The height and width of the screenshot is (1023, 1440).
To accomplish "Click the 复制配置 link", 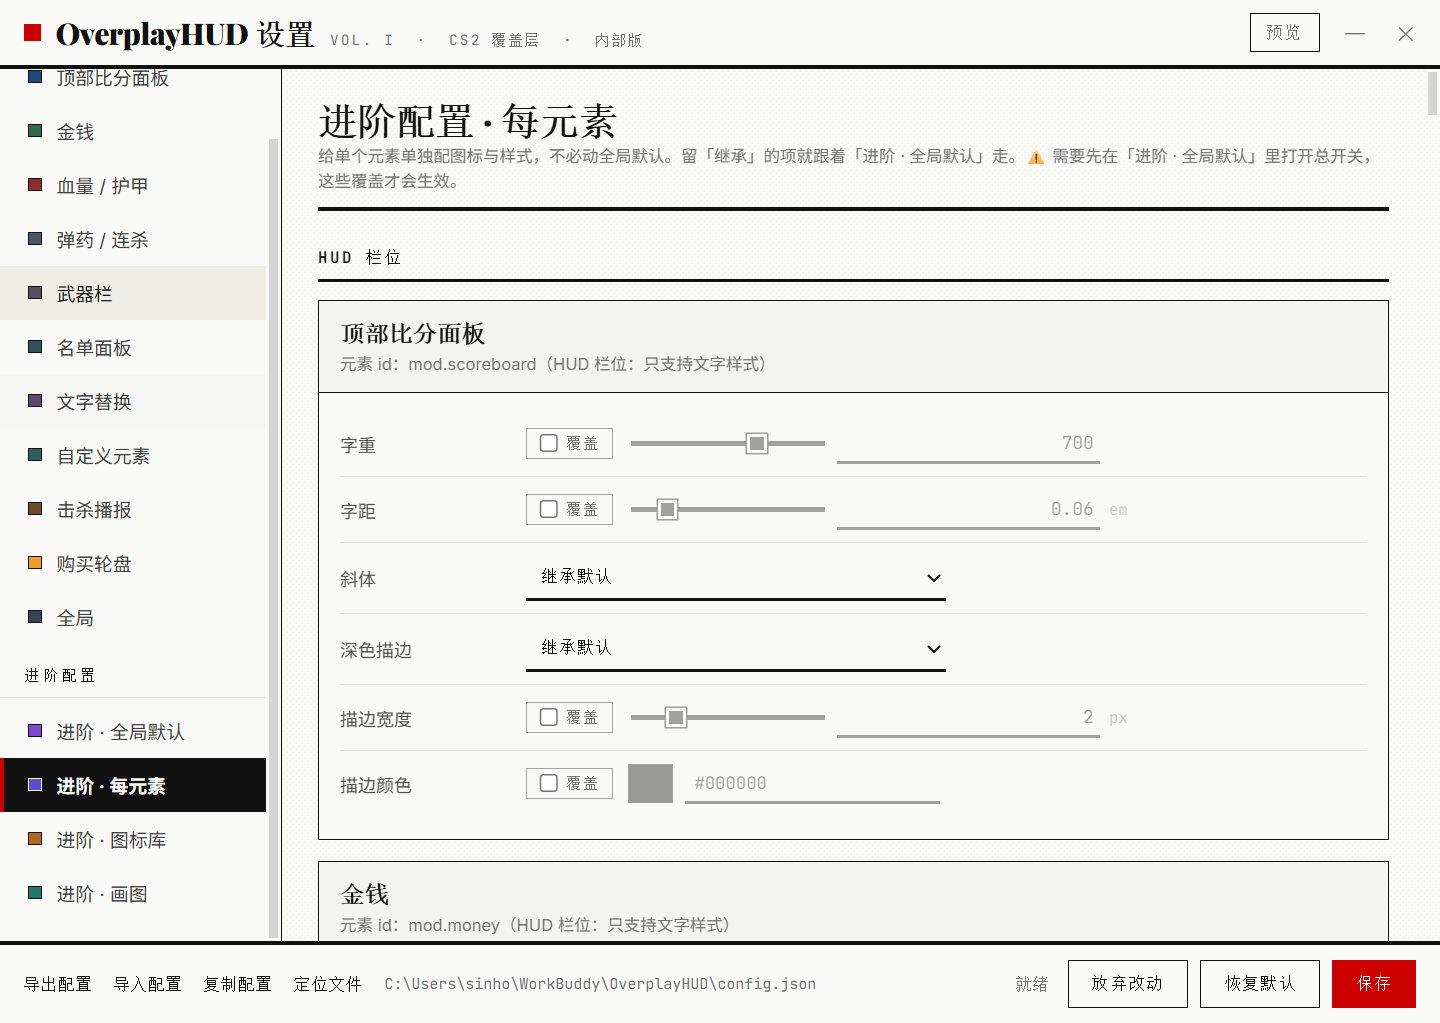I will [238, 984].
